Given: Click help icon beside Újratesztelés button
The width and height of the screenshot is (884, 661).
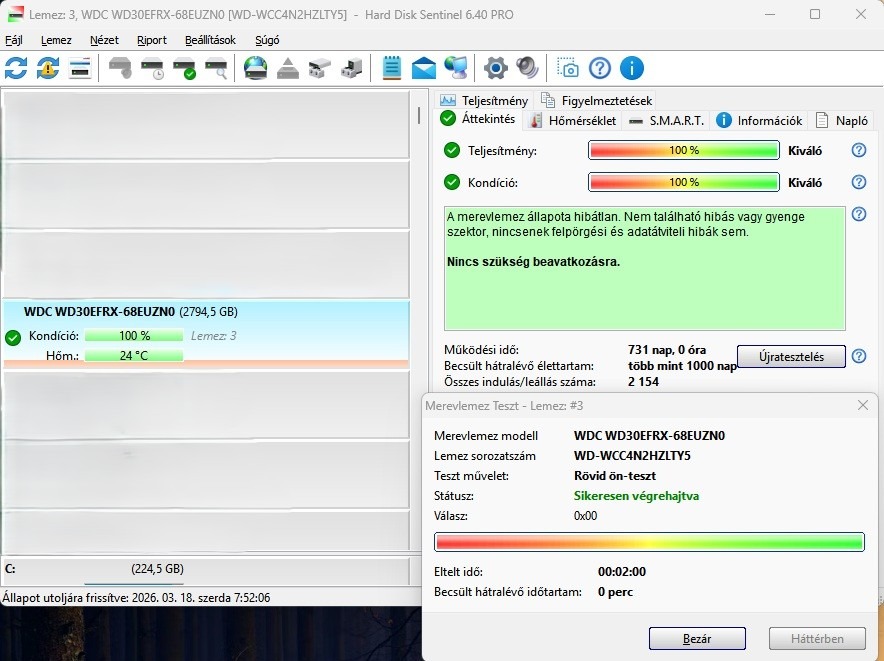Looking at the screenshot, I should pyautogui.click(x=859, y=356).
